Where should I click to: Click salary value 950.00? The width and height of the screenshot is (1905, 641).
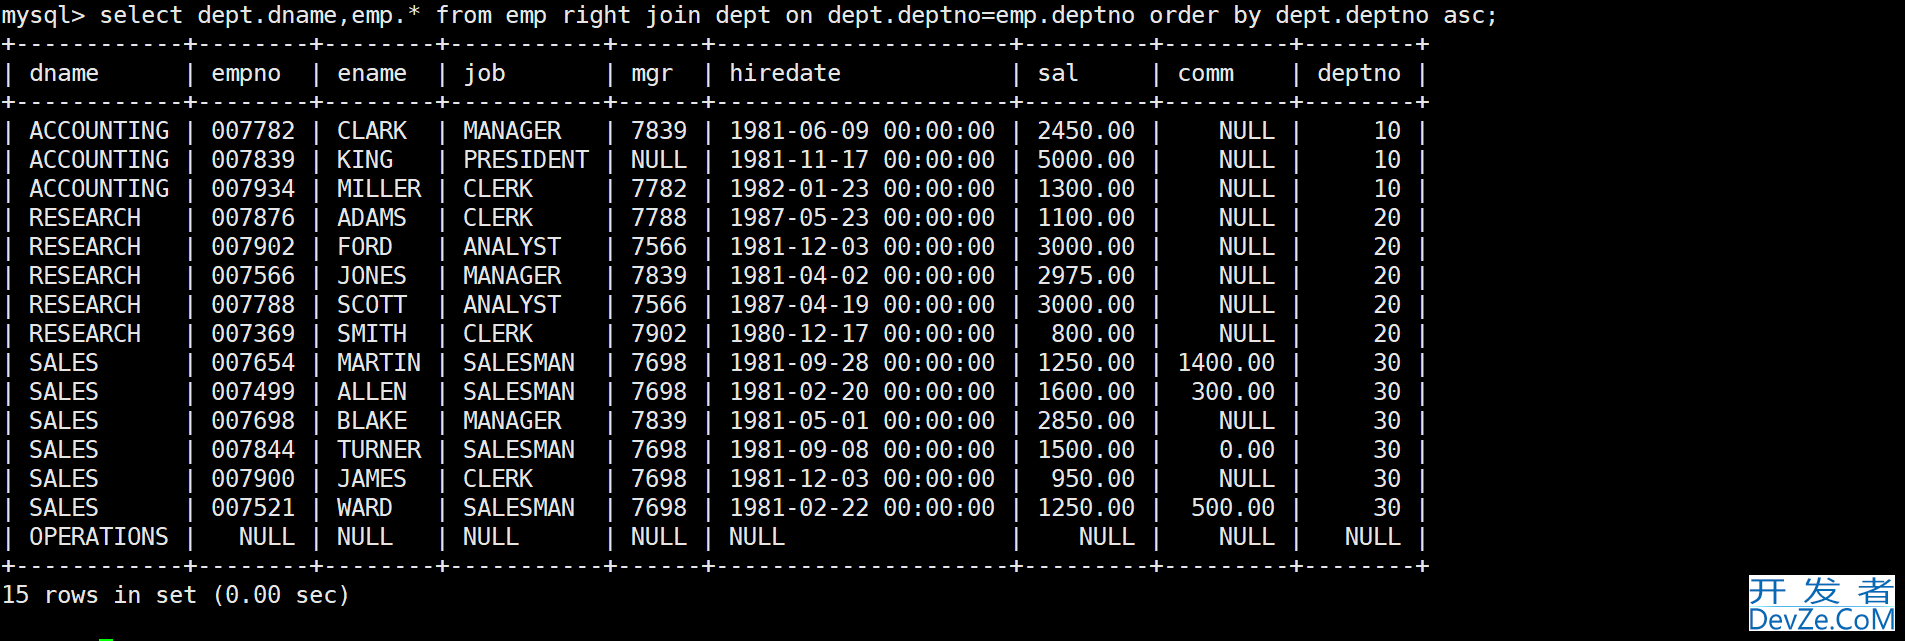pyautogui.click(x=1093, y=479)
